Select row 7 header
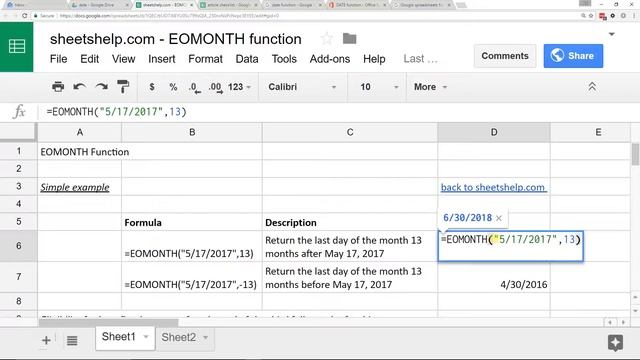This screenshot has width=640, height=360. (19, 277)
